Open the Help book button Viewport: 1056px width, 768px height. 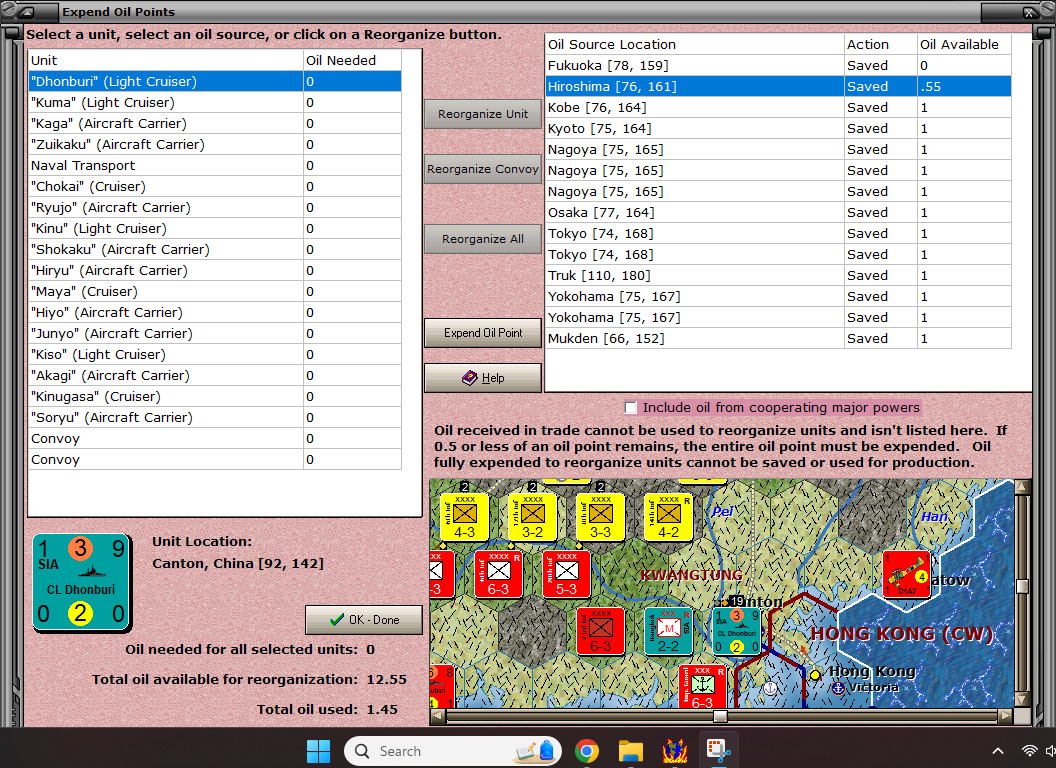483,378
